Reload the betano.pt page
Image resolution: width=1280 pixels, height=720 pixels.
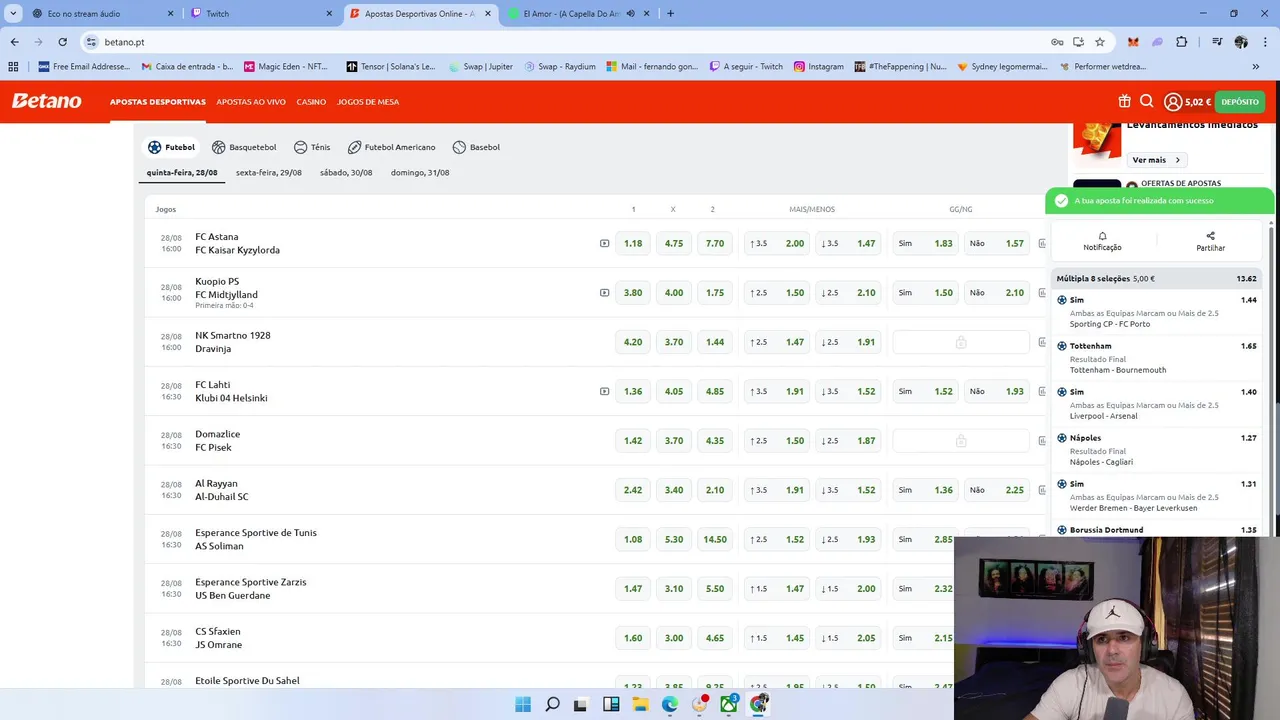coord(62,42)
